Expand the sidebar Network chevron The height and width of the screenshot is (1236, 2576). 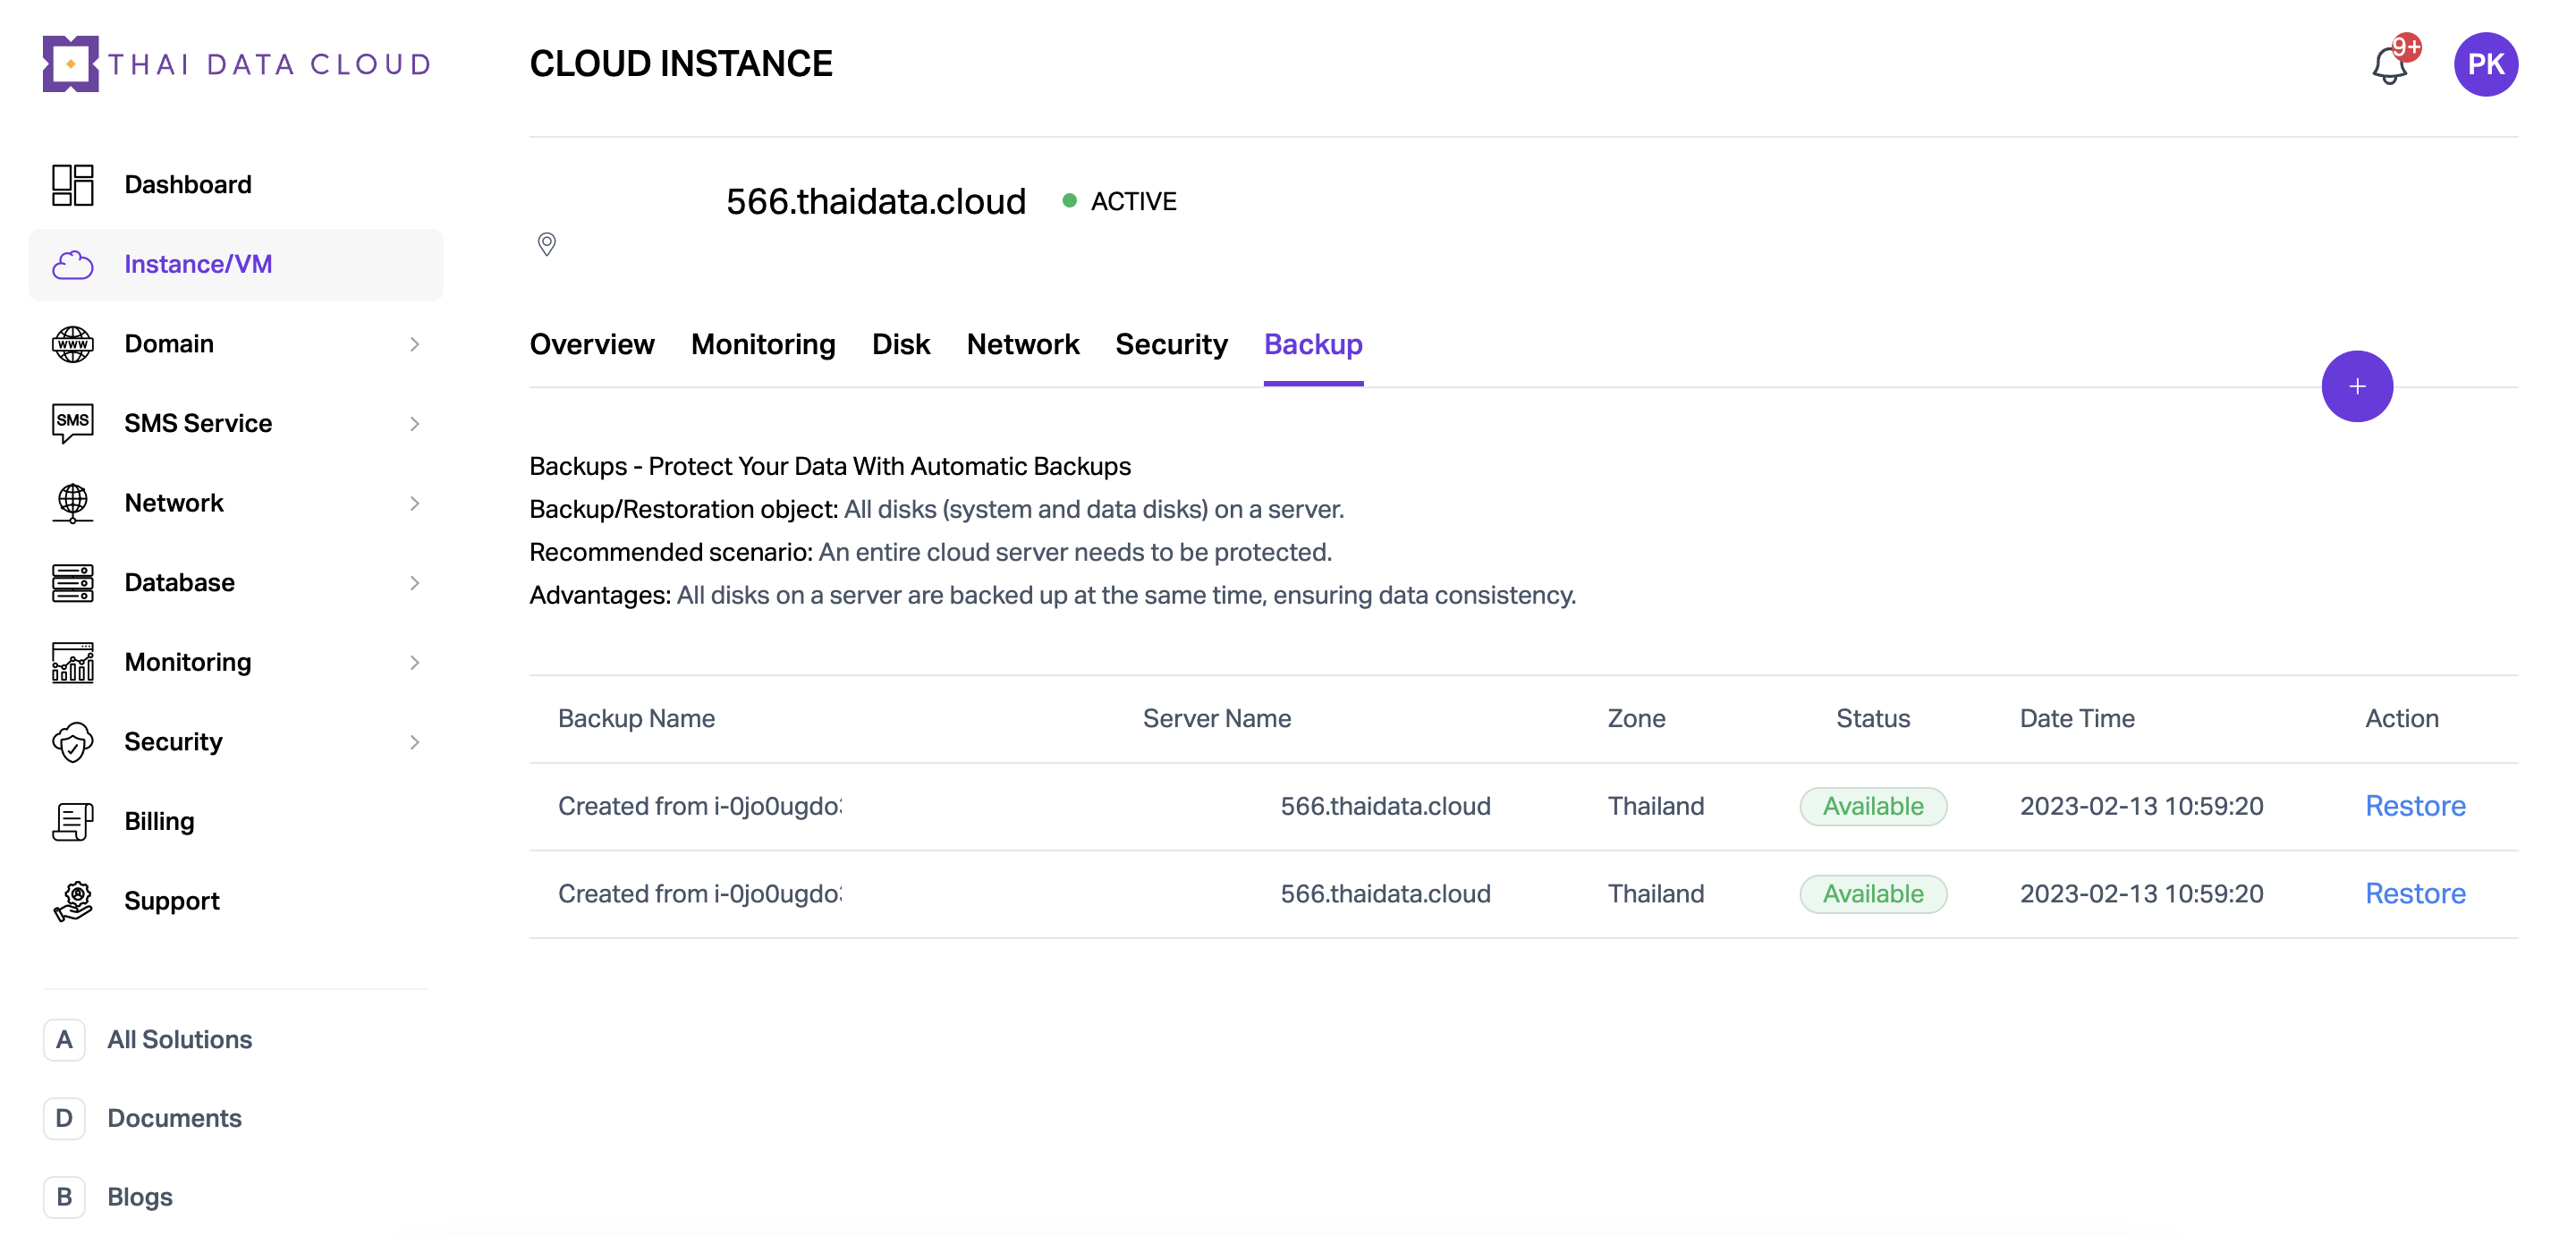click(x=414, y=503)
